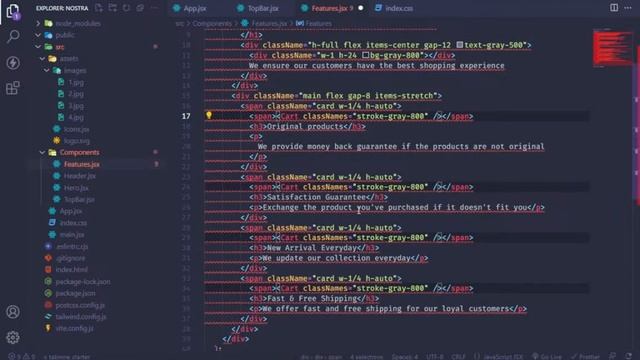Open Explorer more actions ellipsis
This screenshot has height=360, width=640.
coord(154,8)
